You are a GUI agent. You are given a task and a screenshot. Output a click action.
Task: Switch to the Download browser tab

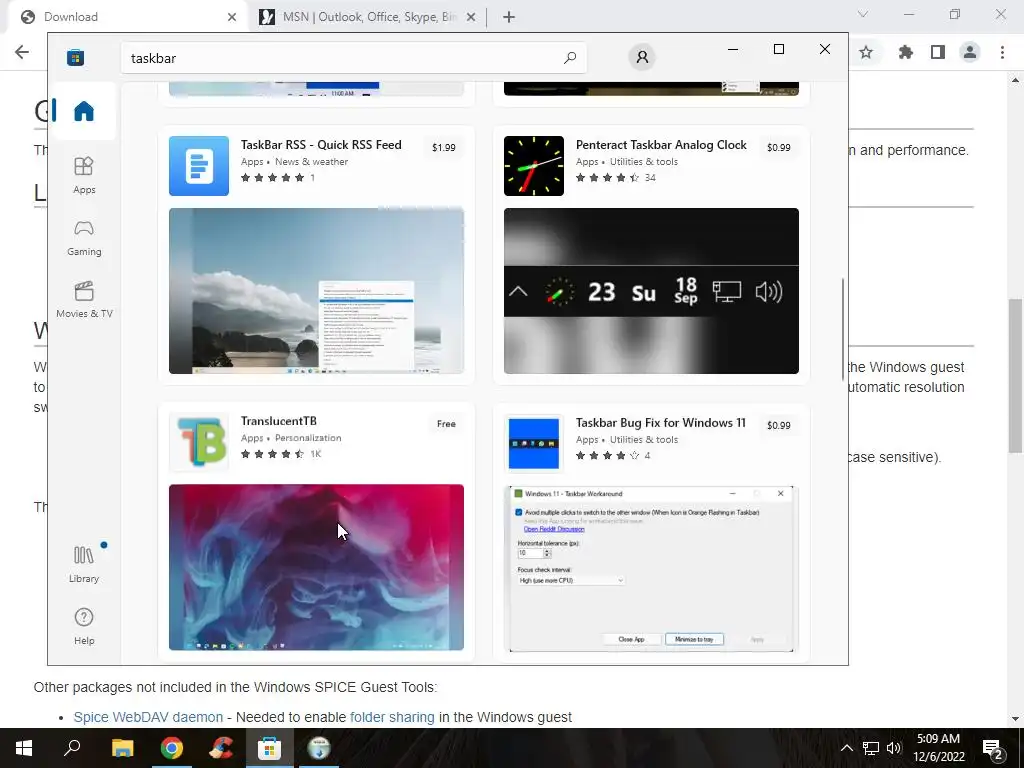pos(124,17)
